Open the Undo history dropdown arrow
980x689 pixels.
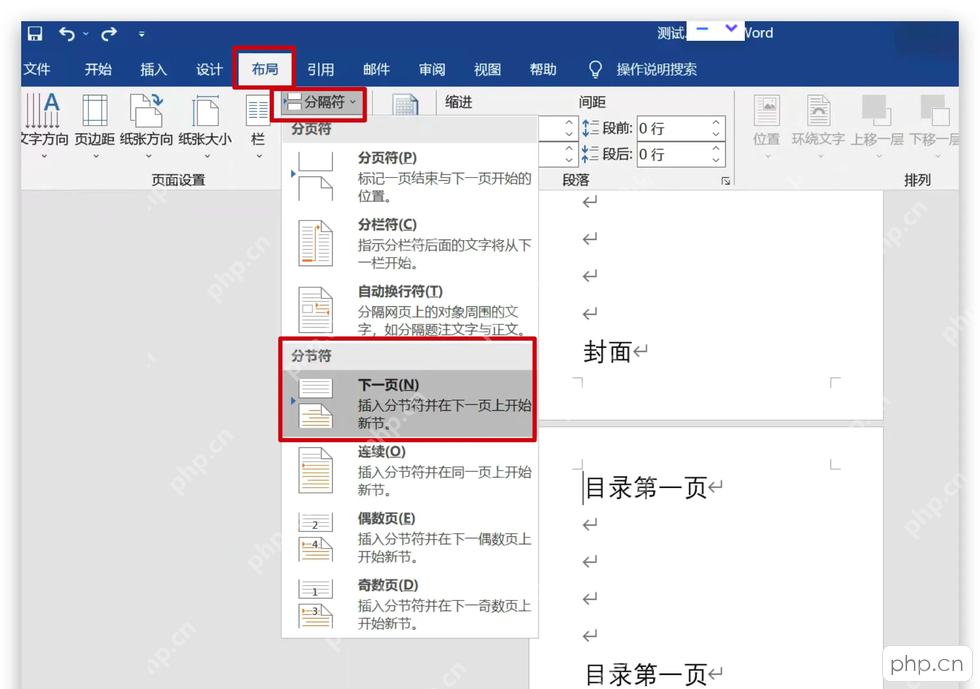[86, 34]
